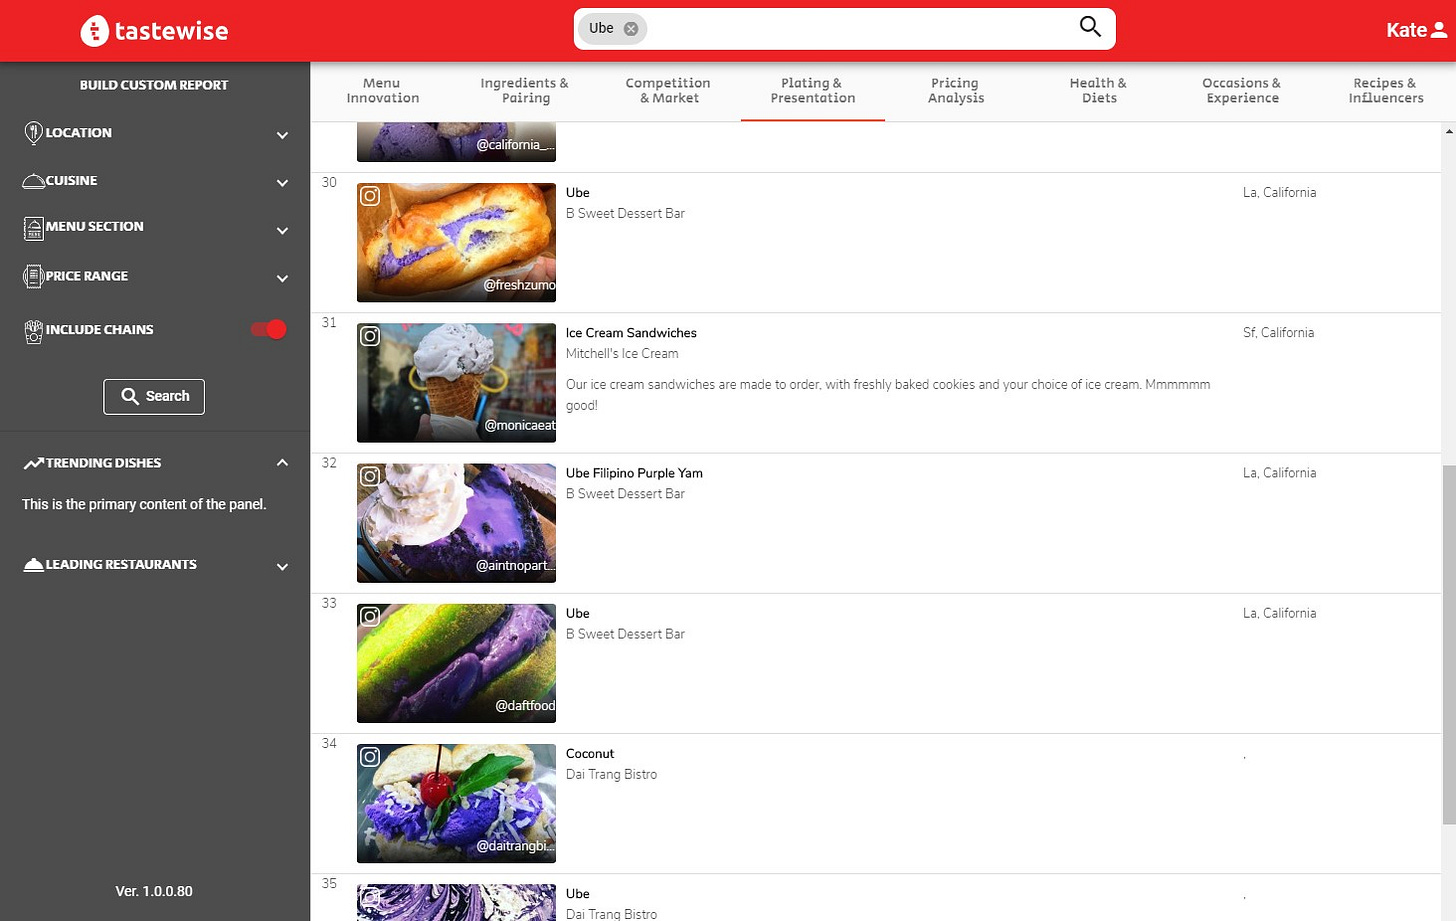The width and height of the screenshot is (1456, 921).
Task: Click the trending dishes panel placeholder text
Action: tap(144, 504)
